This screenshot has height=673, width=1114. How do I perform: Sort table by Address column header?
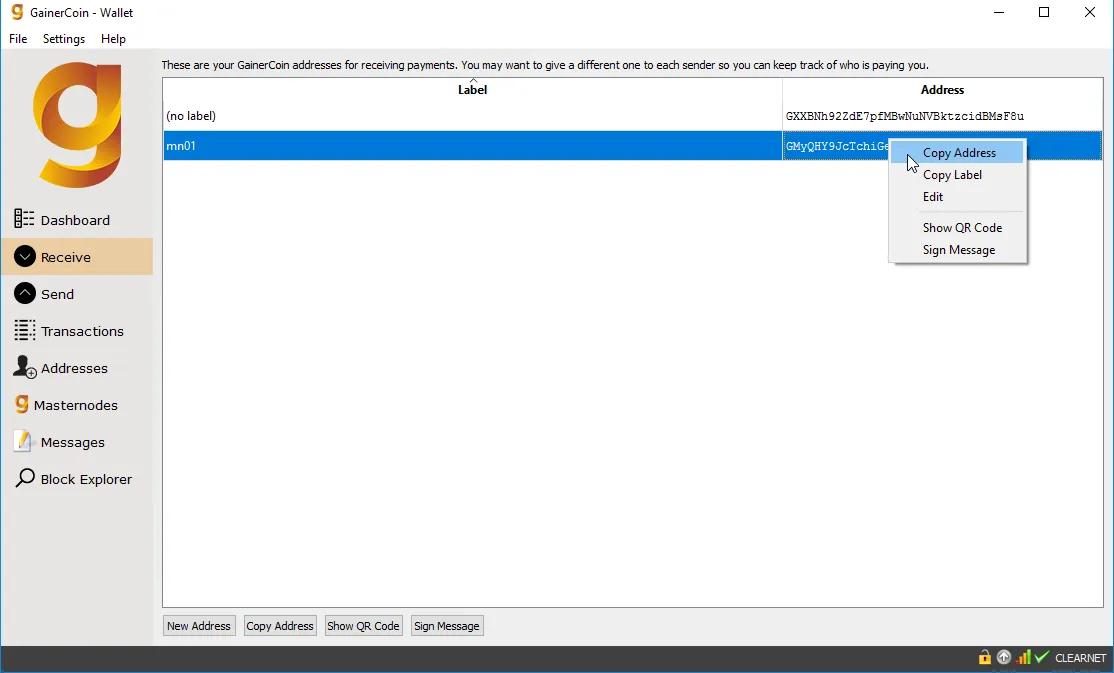tap(942, 90)
